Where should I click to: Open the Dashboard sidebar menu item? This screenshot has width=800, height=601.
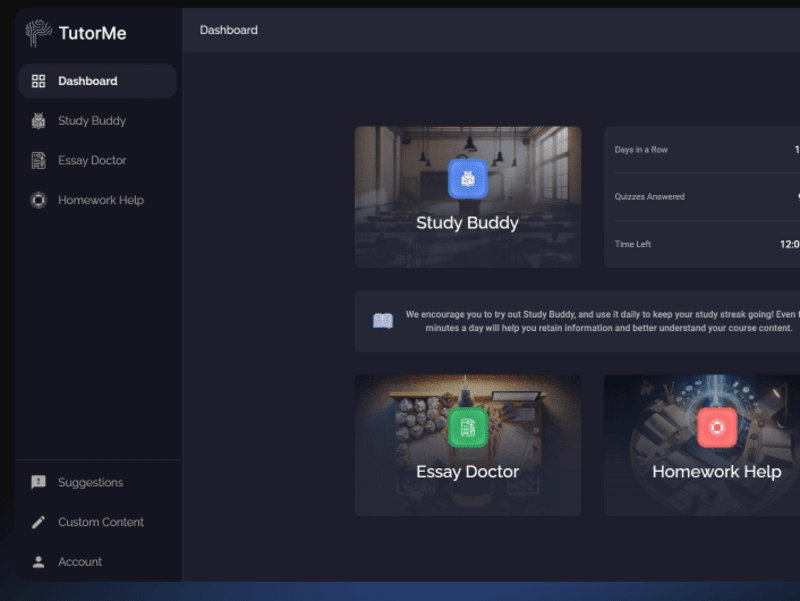(97, 81)
